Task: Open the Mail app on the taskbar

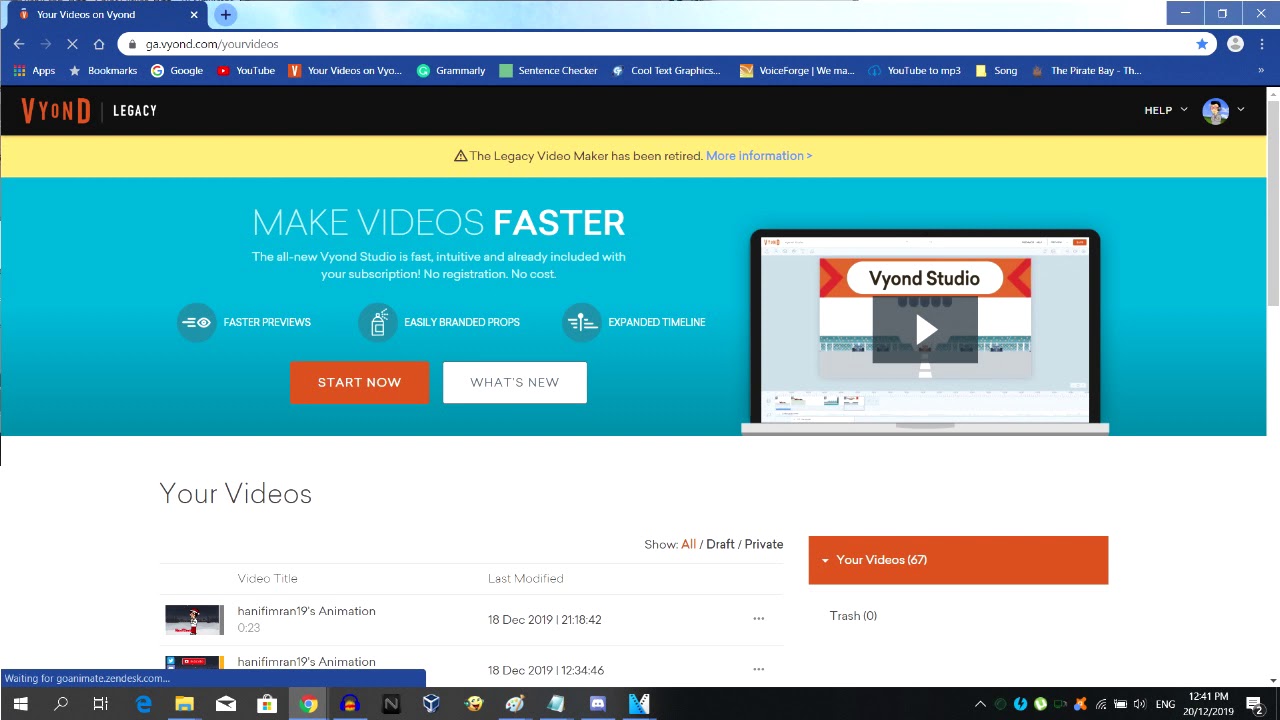Action: pyautogui.click(x=226, y=704)
